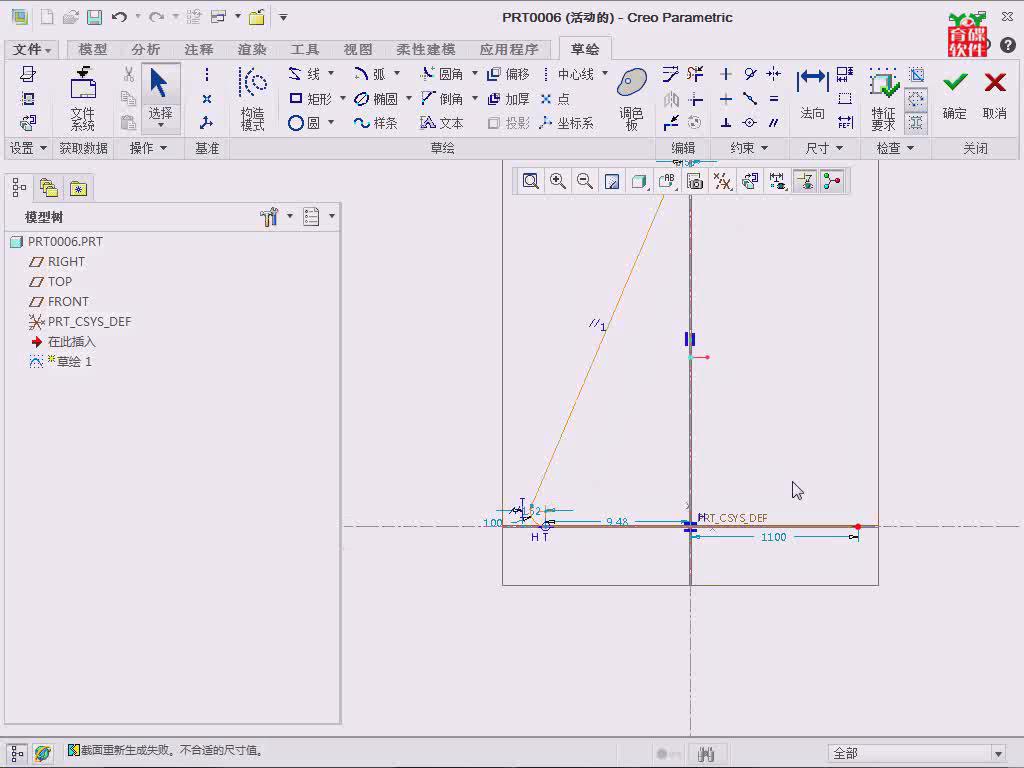1024x768 pixels.
Task: Toggle vertex display in graphics toolbar
Action: (832, 181)
